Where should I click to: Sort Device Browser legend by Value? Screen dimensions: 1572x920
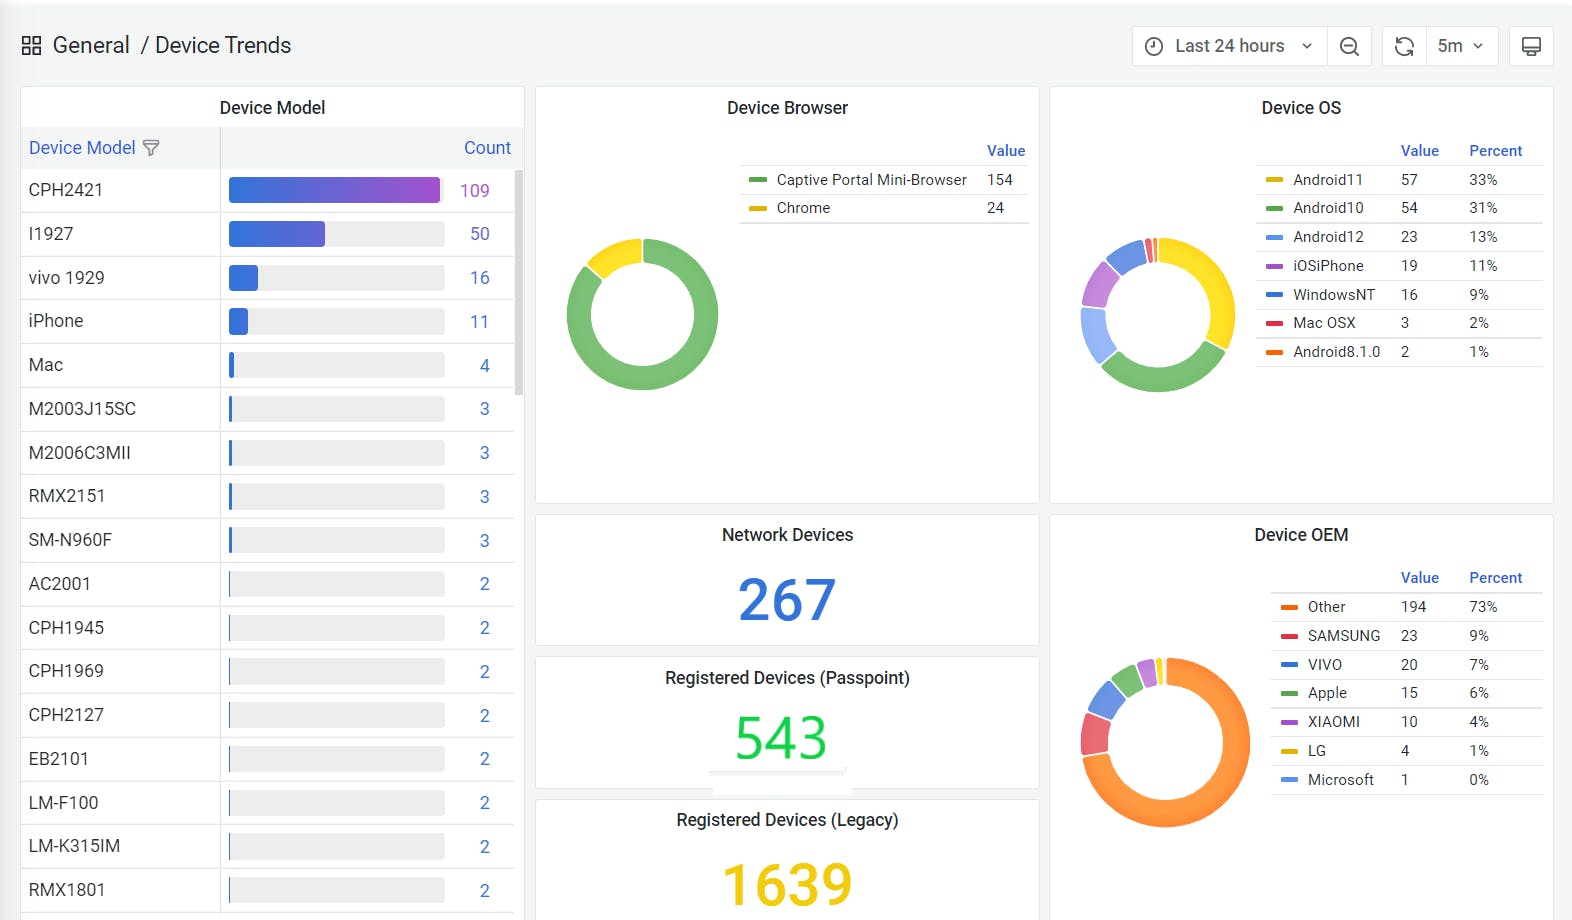1006,151
